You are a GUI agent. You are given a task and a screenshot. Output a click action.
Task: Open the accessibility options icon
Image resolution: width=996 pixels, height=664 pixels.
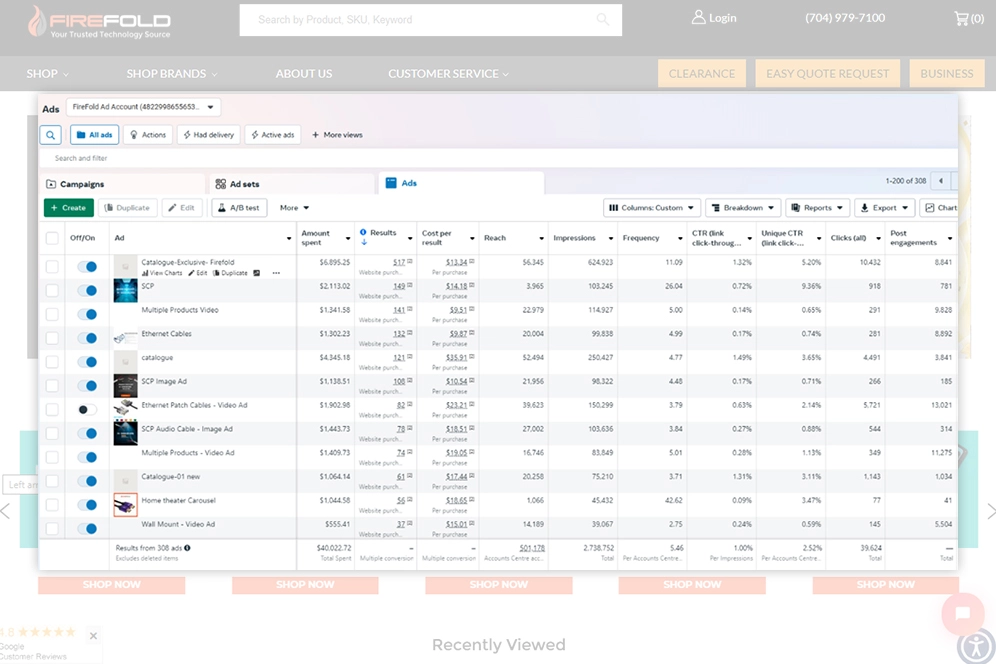coord(976,646)
